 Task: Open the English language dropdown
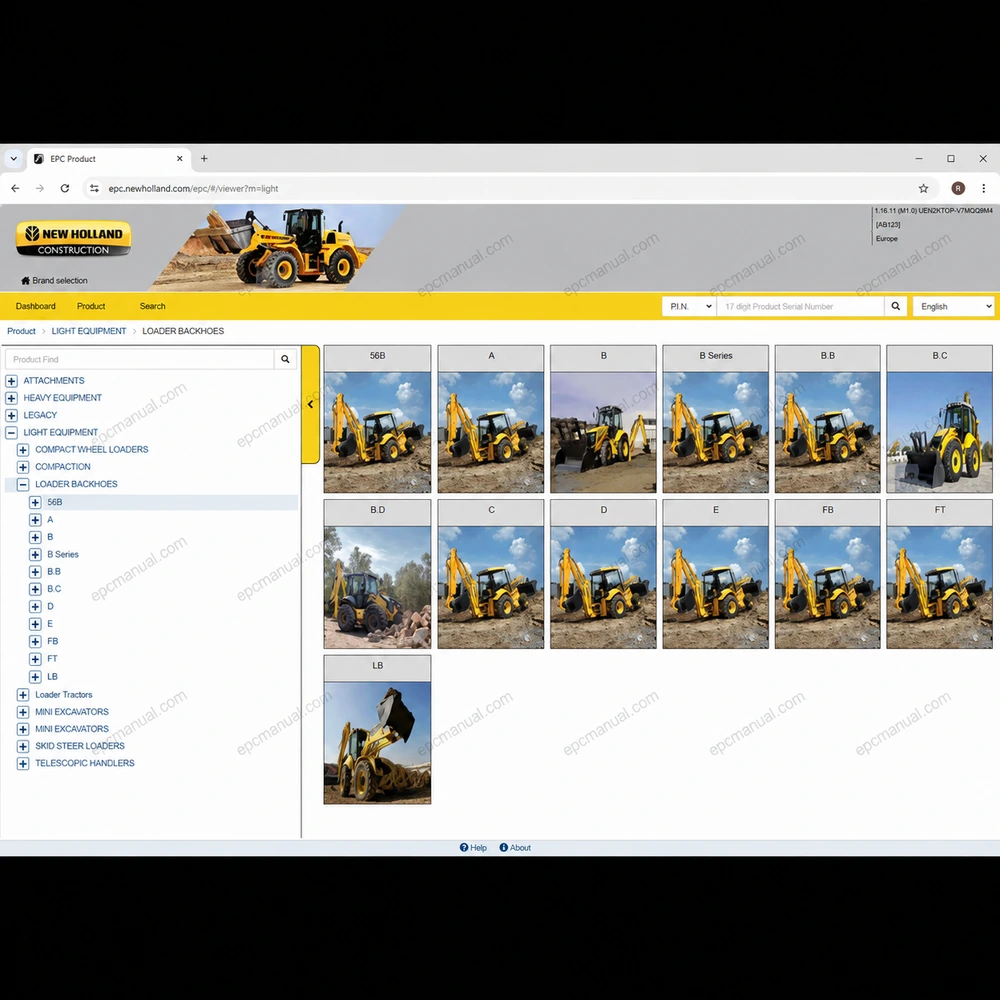[x=953, y=306]
